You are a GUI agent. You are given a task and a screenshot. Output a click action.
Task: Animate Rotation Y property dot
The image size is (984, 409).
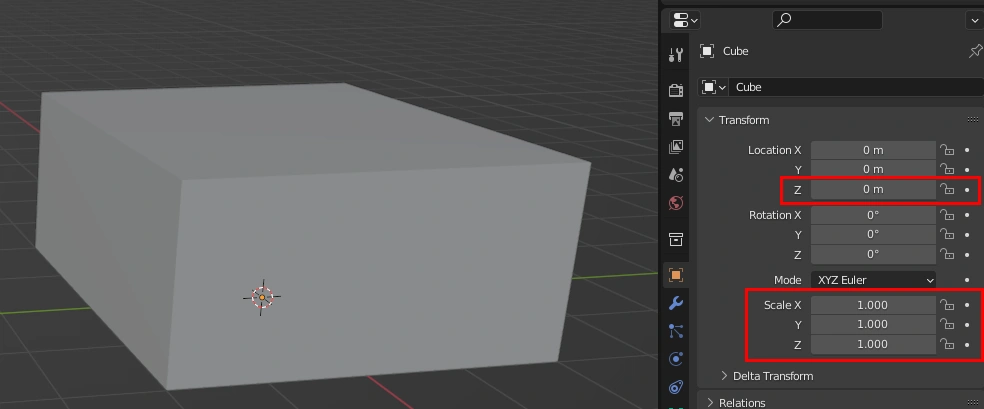(x=967, y=235)
